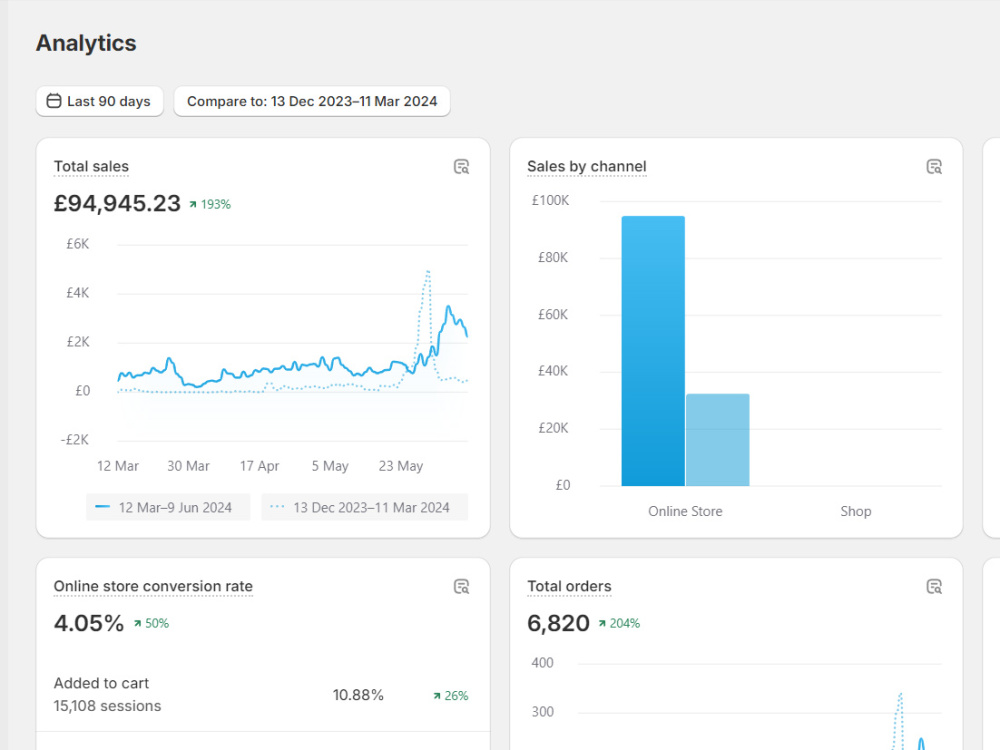Open report icon on Sales by channel card
The width and height of the screenshot is (1000, 750).
pos(934,167)
